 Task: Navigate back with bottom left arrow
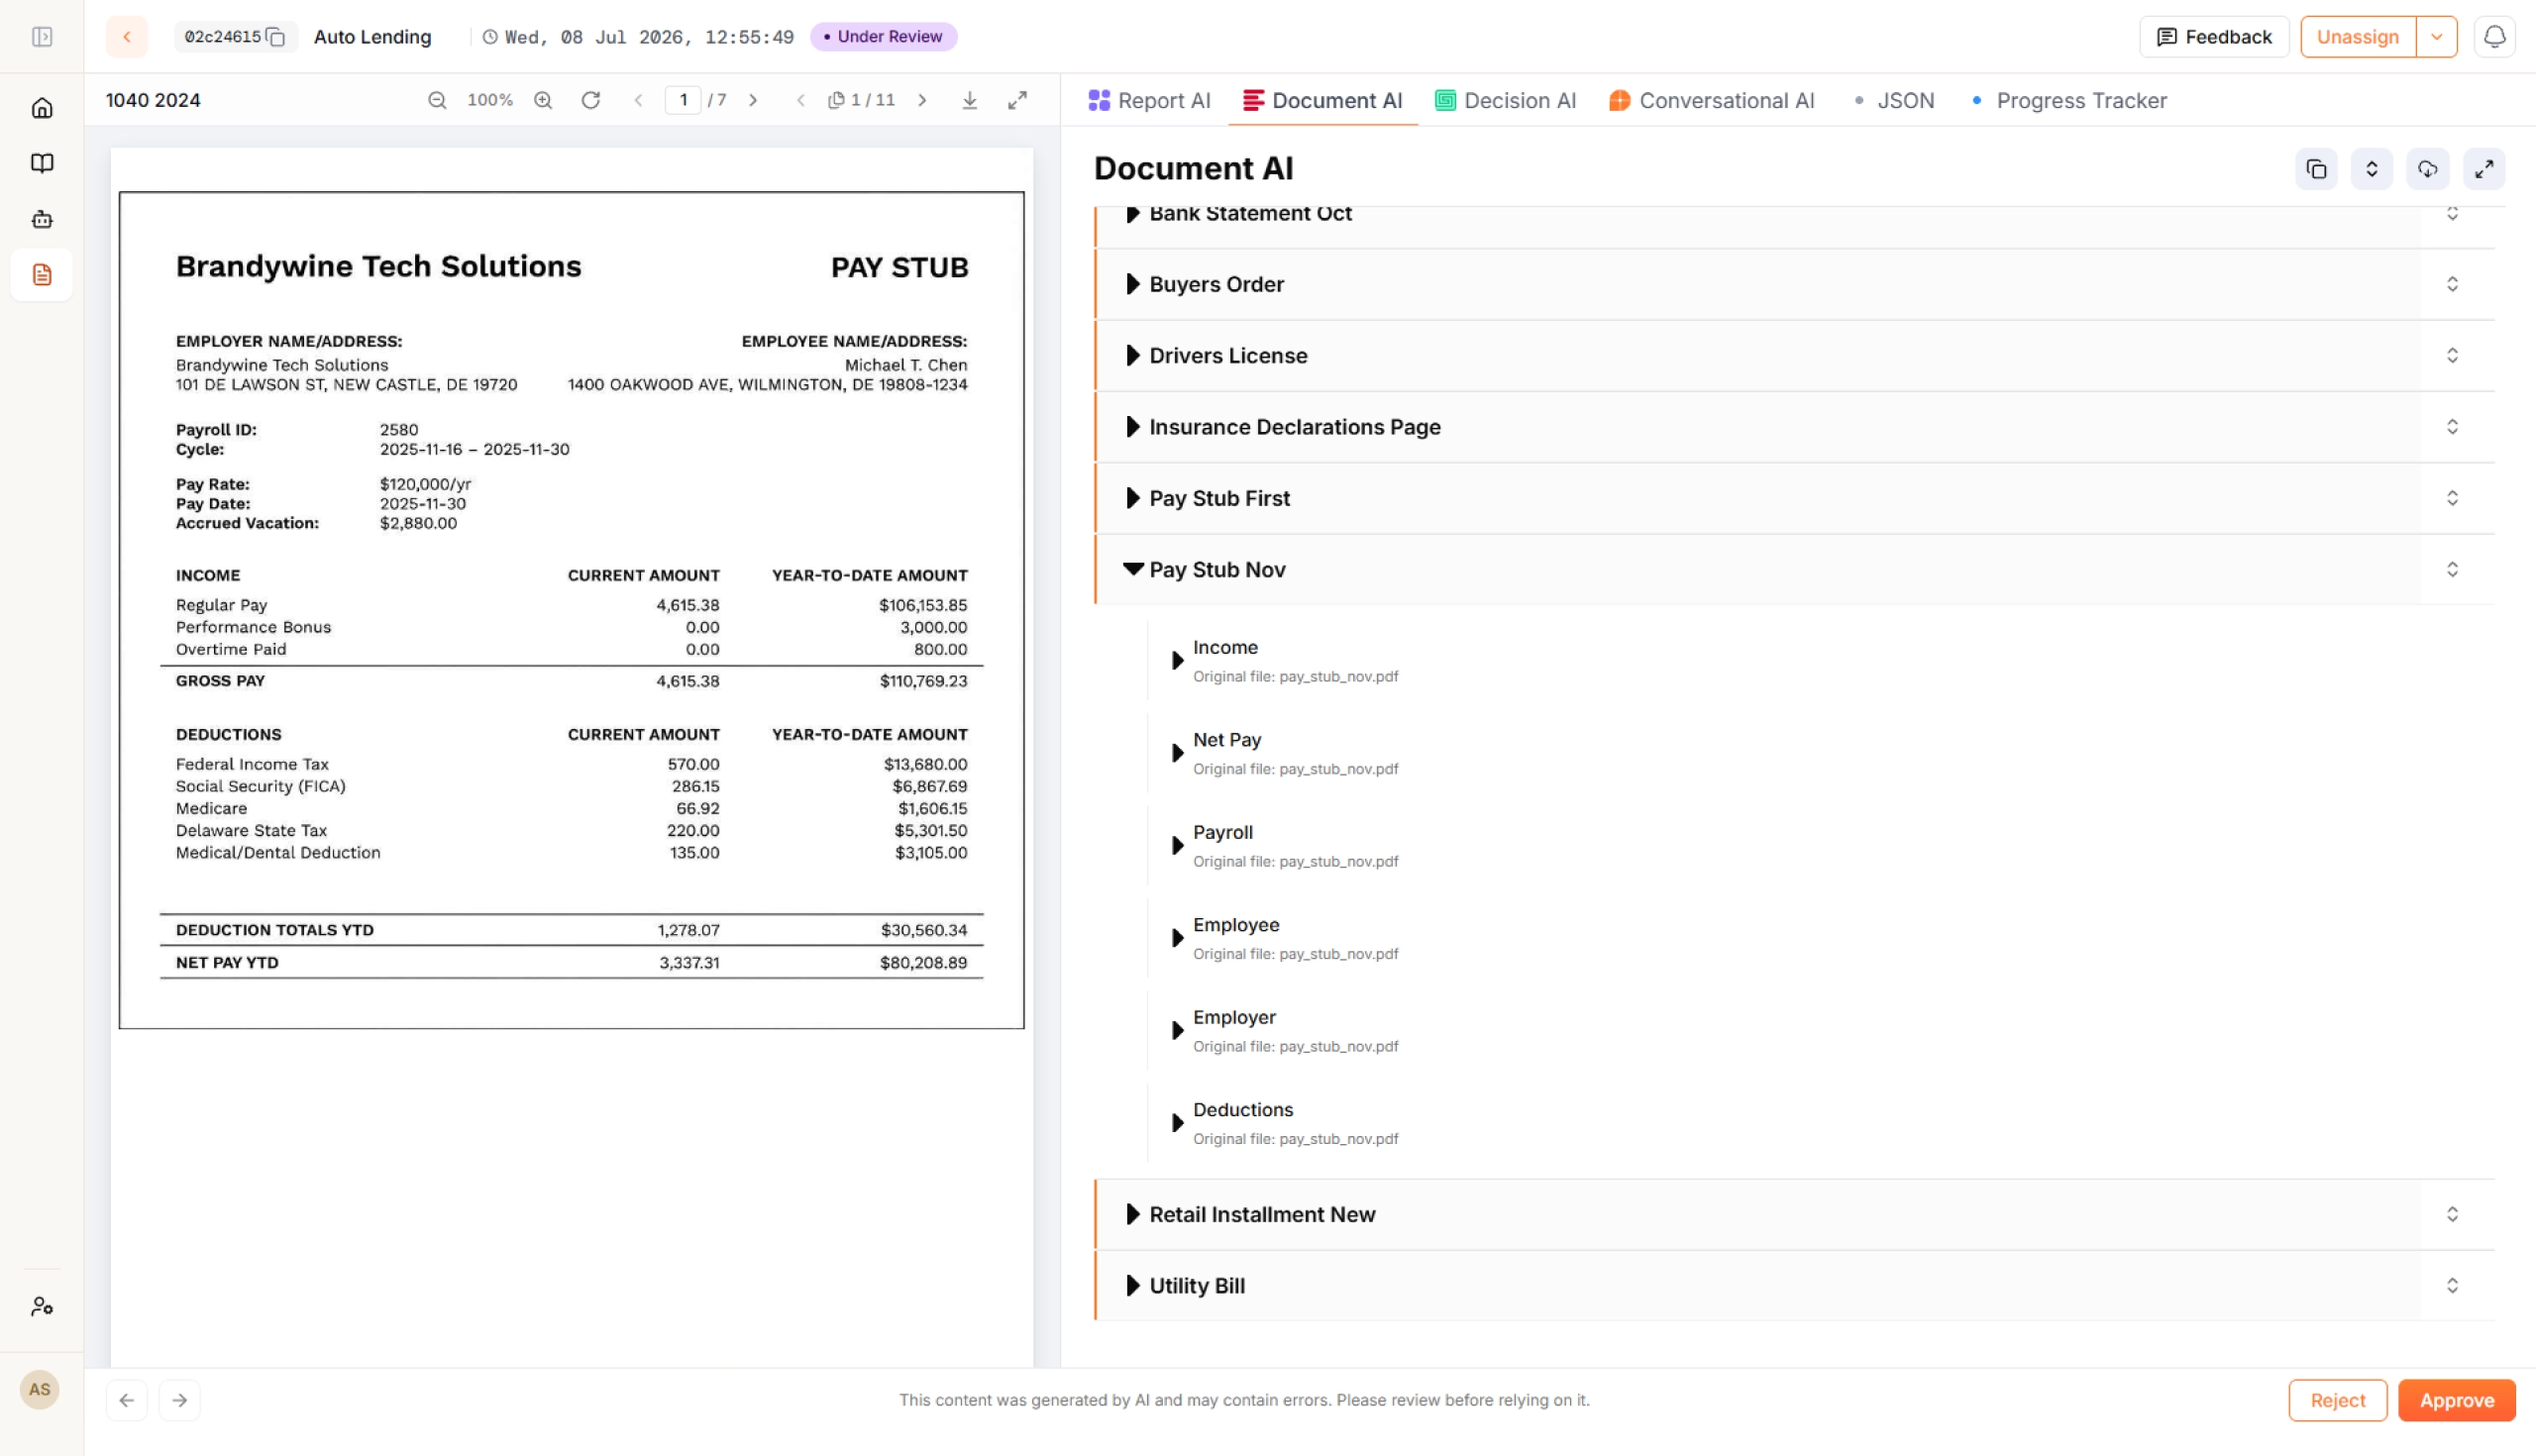[127, 1400]
